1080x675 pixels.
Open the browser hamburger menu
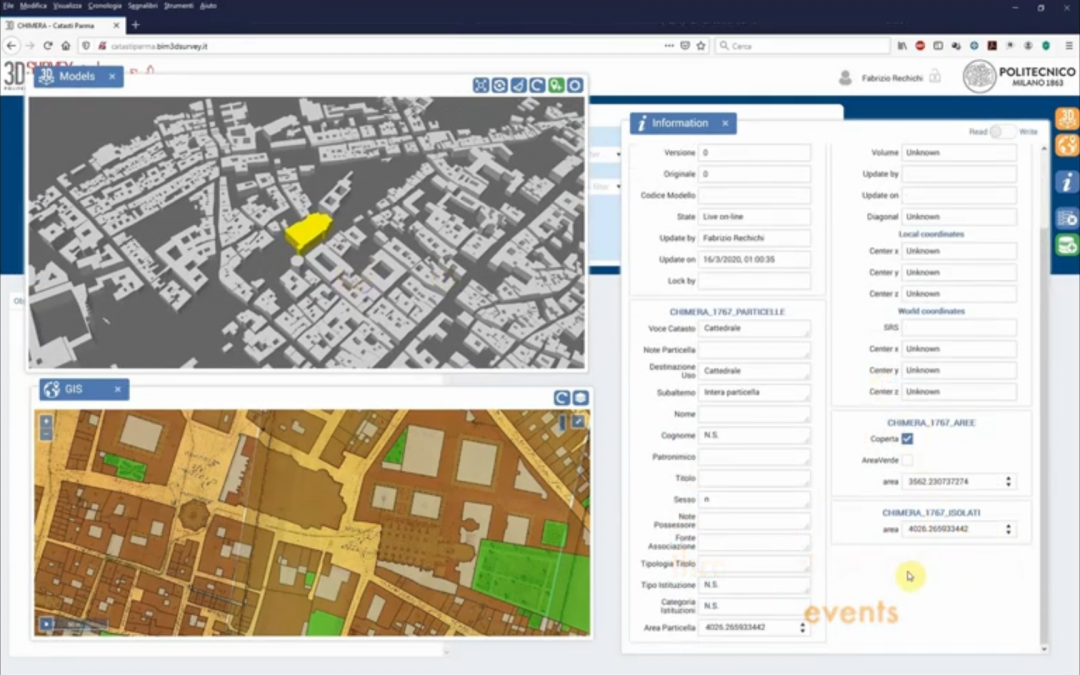coord(1069,45)
